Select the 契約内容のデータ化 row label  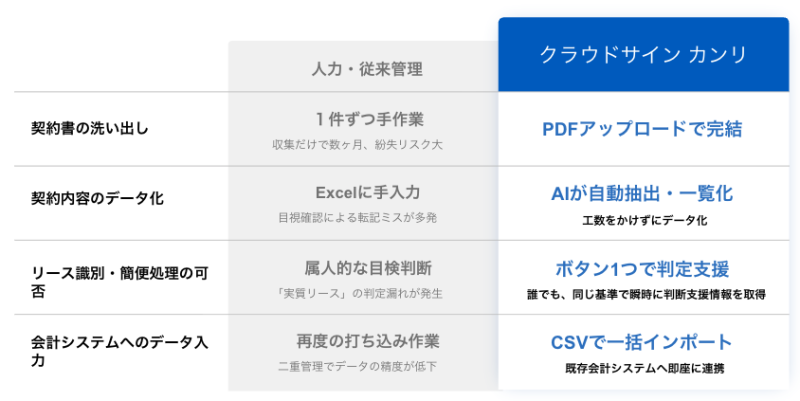click(x=97, y=198)
